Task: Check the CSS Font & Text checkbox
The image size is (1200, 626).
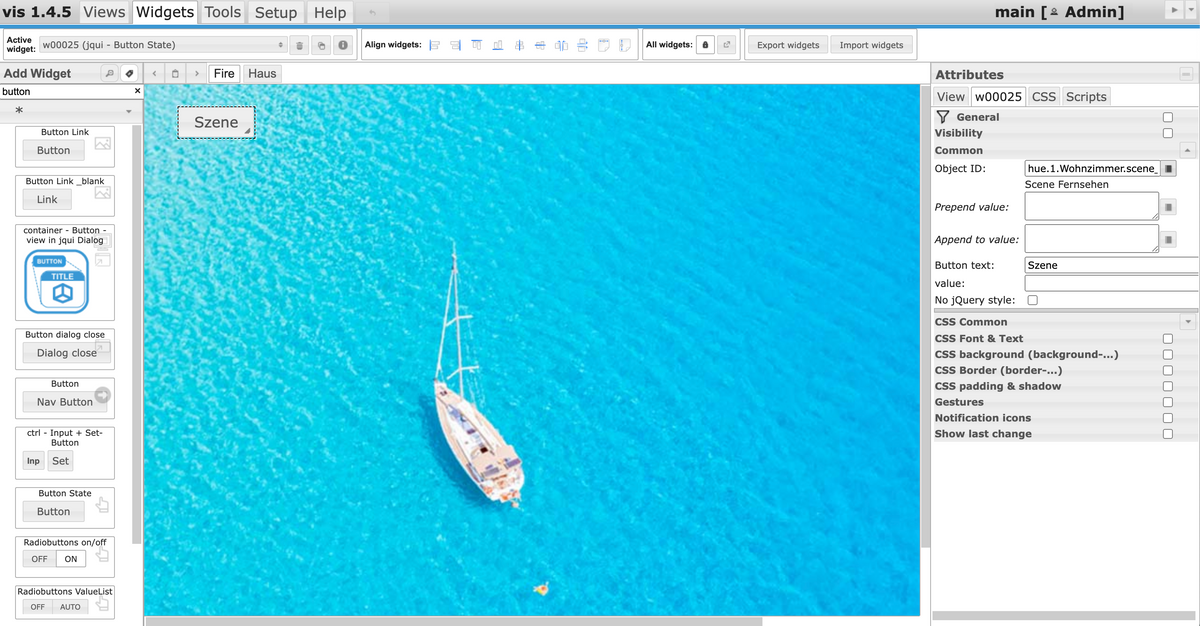Action: 1167,339
